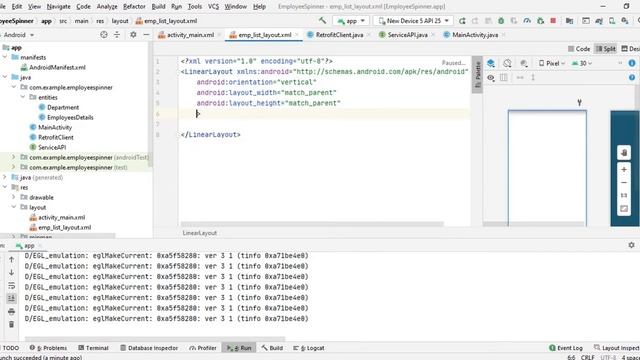This screenshot has width=640, height=360.
Task: Open the Project panel gear settings
Action: click(x=133, y=35)
